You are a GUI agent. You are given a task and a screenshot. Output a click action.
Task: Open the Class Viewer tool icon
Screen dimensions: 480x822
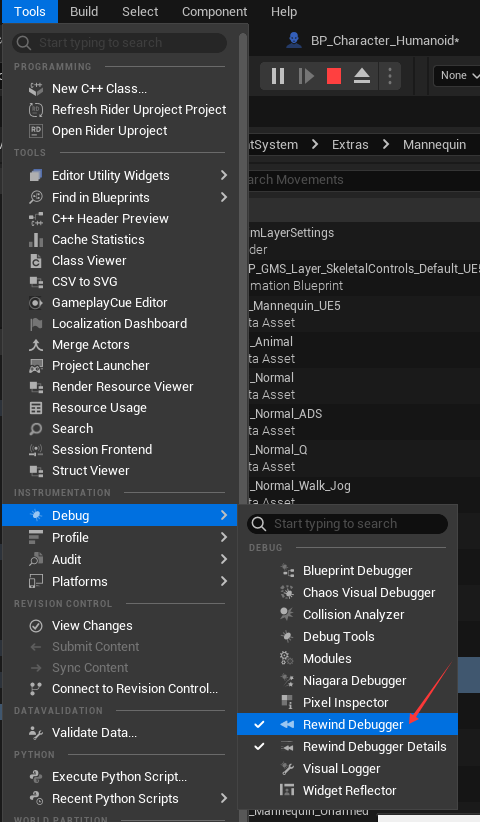coord(36,261)
